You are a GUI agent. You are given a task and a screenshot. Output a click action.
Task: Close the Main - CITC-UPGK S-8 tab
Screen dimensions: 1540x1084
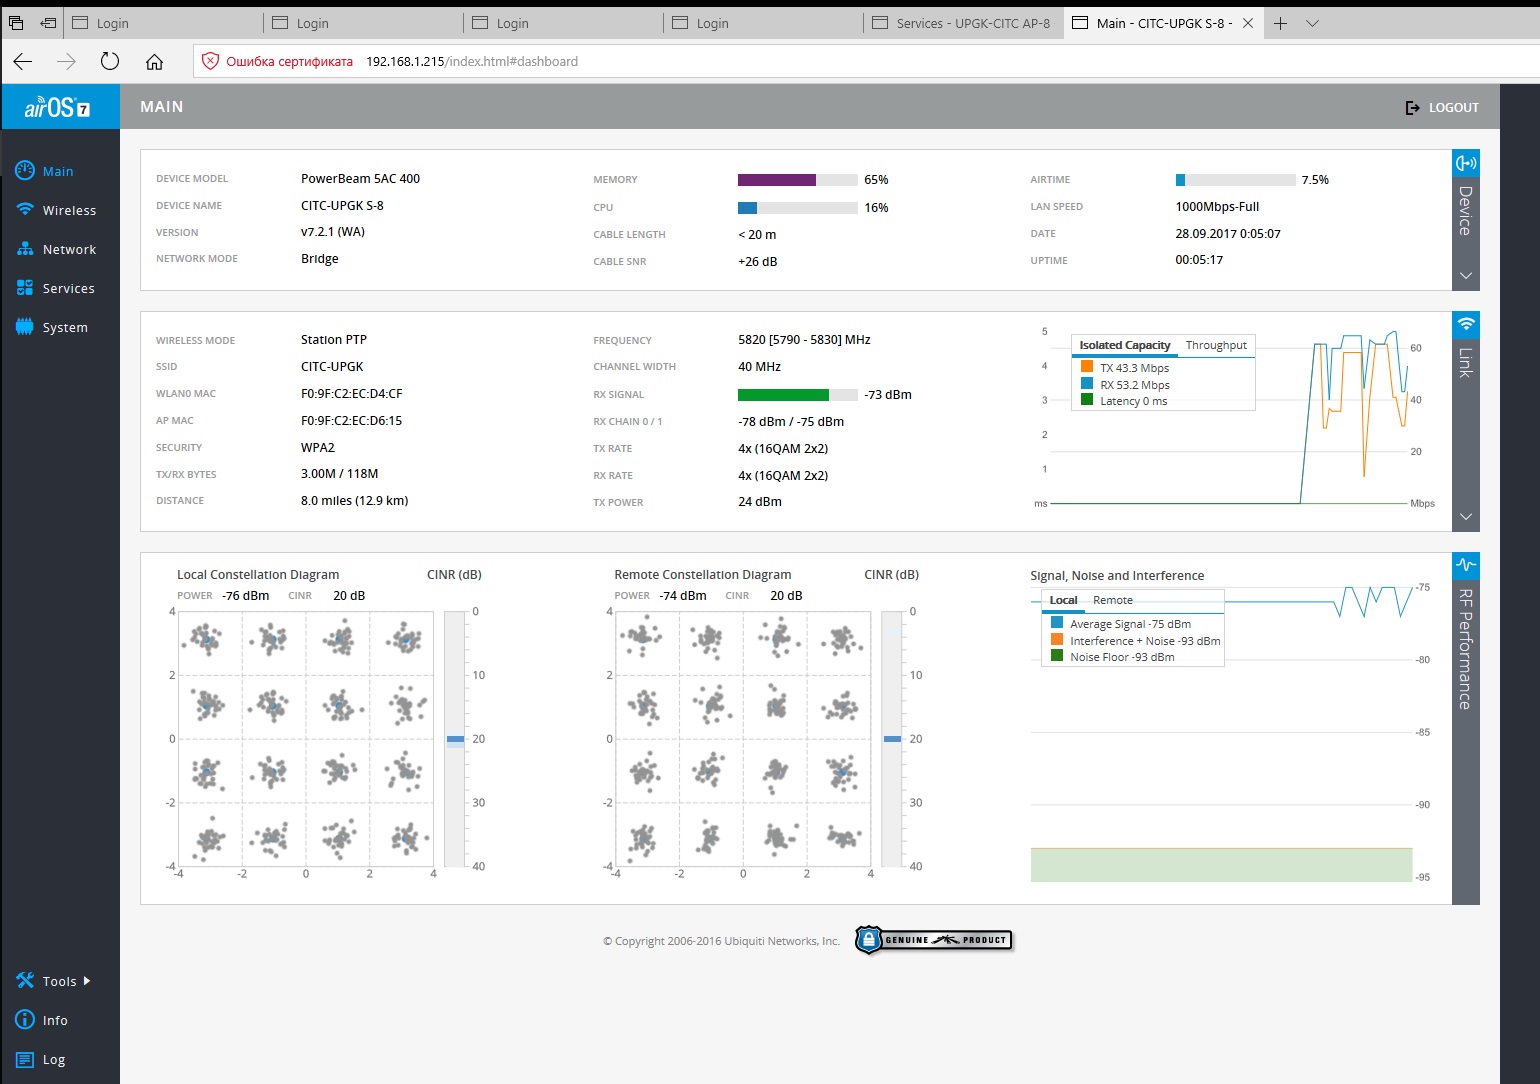(x=1248, y=23)
